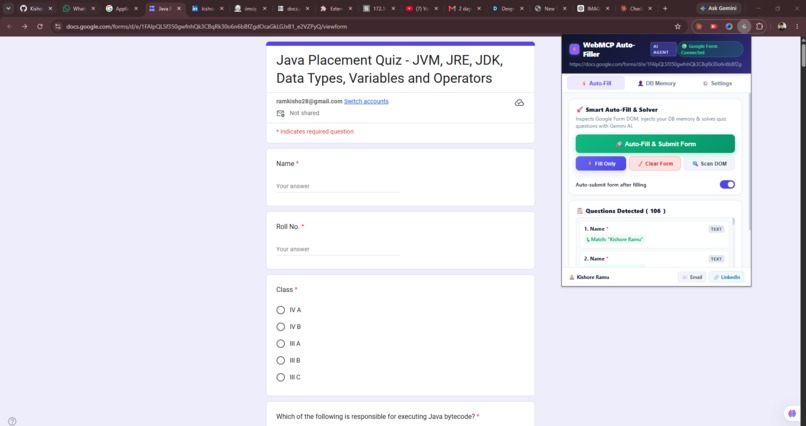Click the Switch accounts link
The width and height of the screenshot is (806, 426).
click(x=366, y=101)
